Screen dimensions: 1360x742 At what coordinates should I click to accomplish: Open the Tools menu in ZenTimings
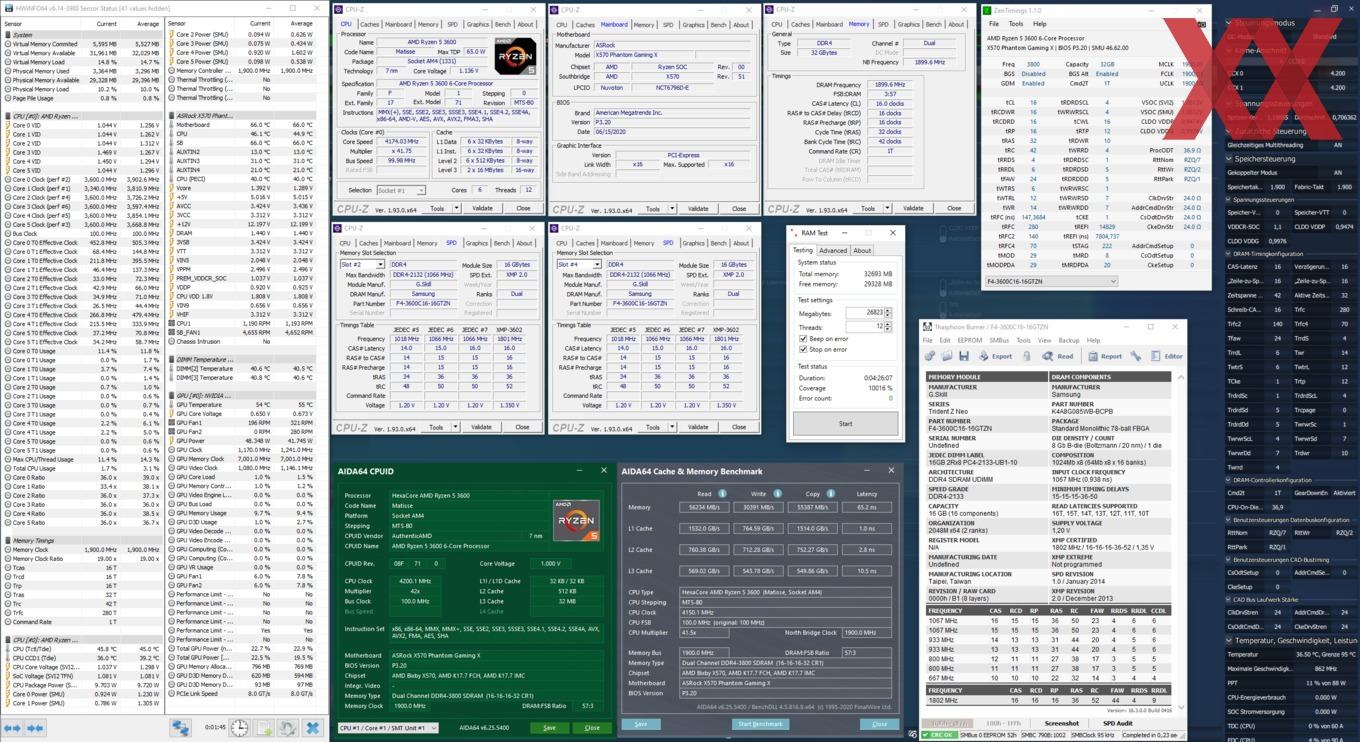click(x=1016, y=24)
